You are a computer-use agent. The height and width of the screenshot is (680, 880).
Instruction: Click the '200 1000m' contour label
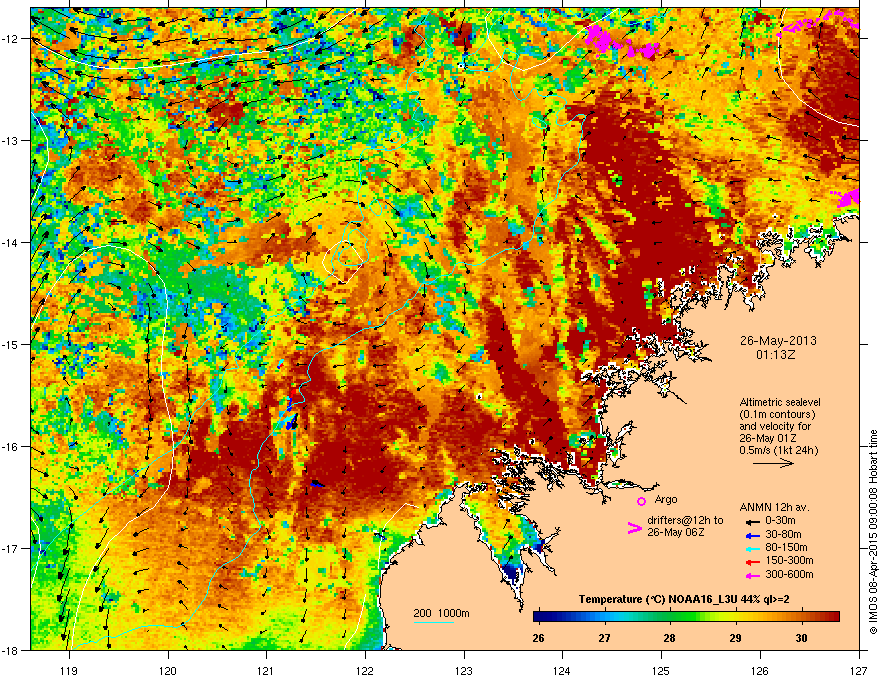pos(441,613)
